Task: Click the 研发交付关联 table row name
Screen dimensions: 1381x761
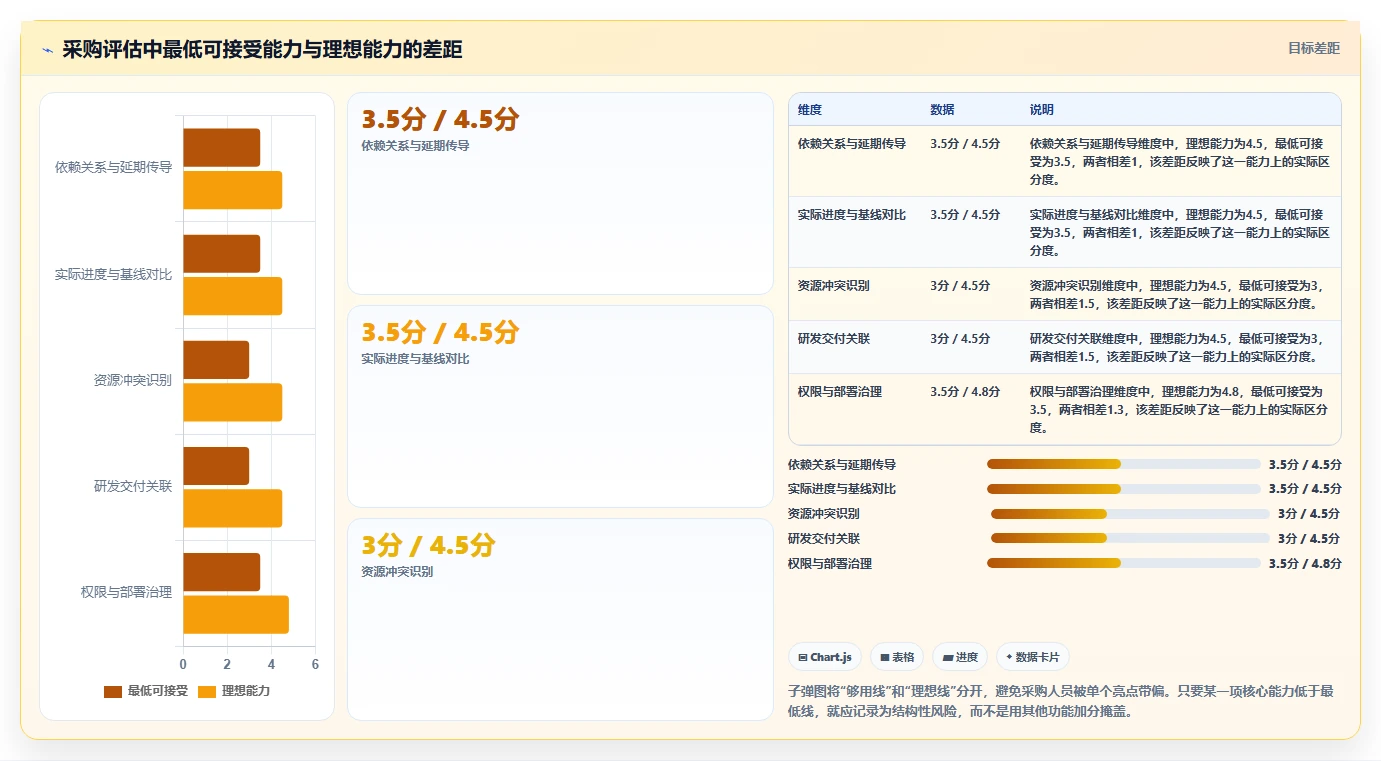Action: 834,339
